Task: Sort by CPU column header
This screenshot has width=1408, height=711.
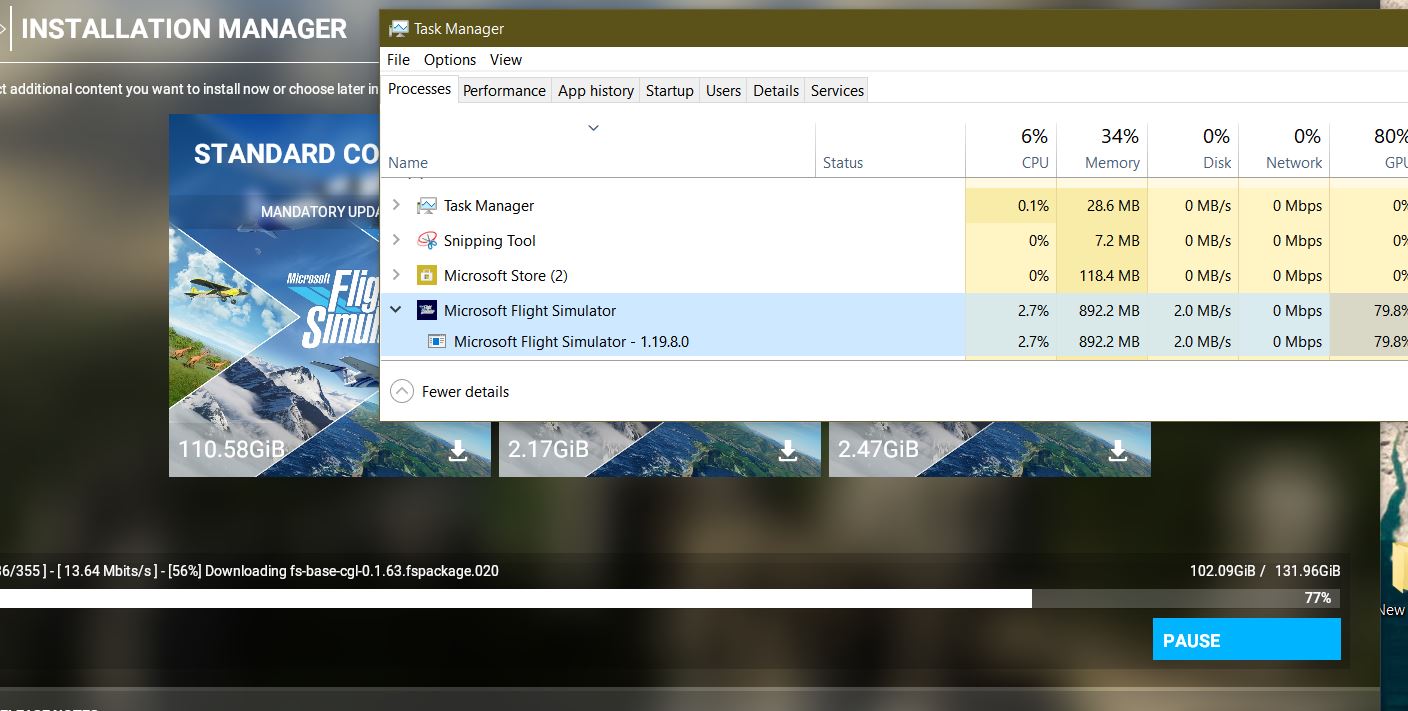Action: tap(1010, 150)
